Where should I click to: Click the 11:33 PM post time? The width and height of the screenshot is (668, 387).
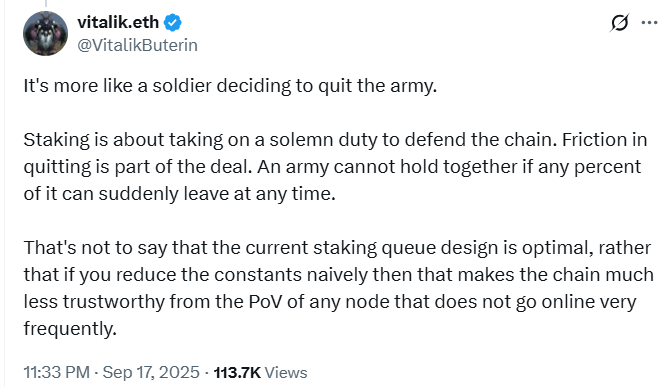pos(57,372)
